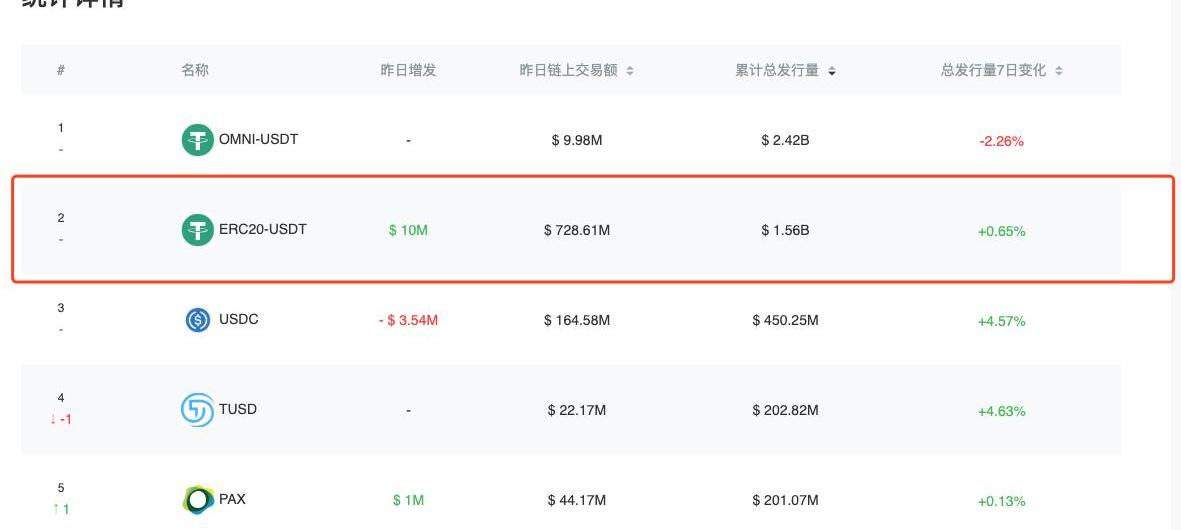Click the $ 728.61M transaction value

coord(577,230)
